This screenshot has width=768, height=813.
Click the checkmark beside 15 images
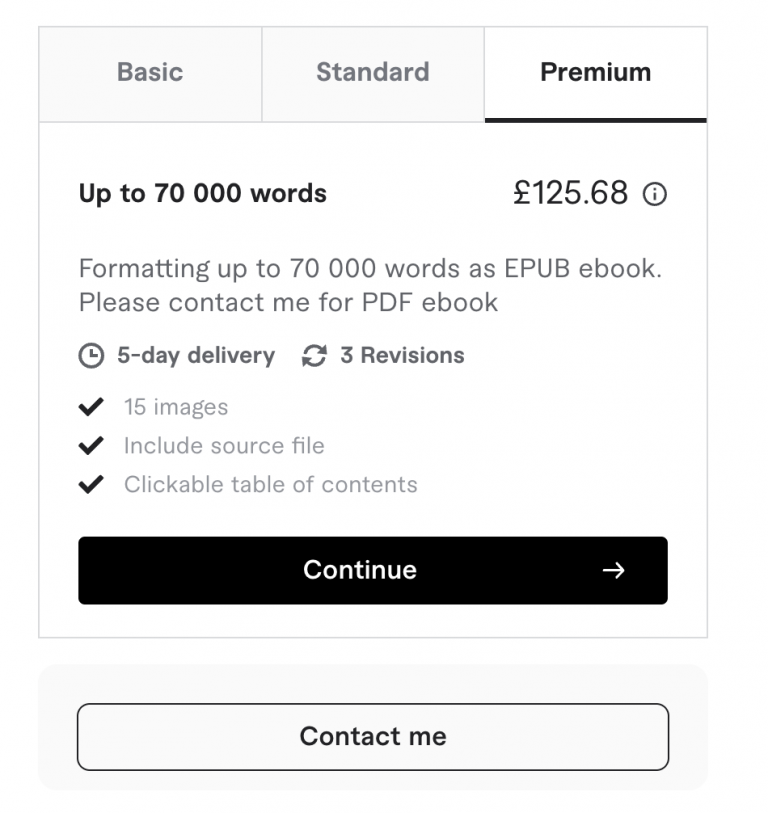coord(91,406)
